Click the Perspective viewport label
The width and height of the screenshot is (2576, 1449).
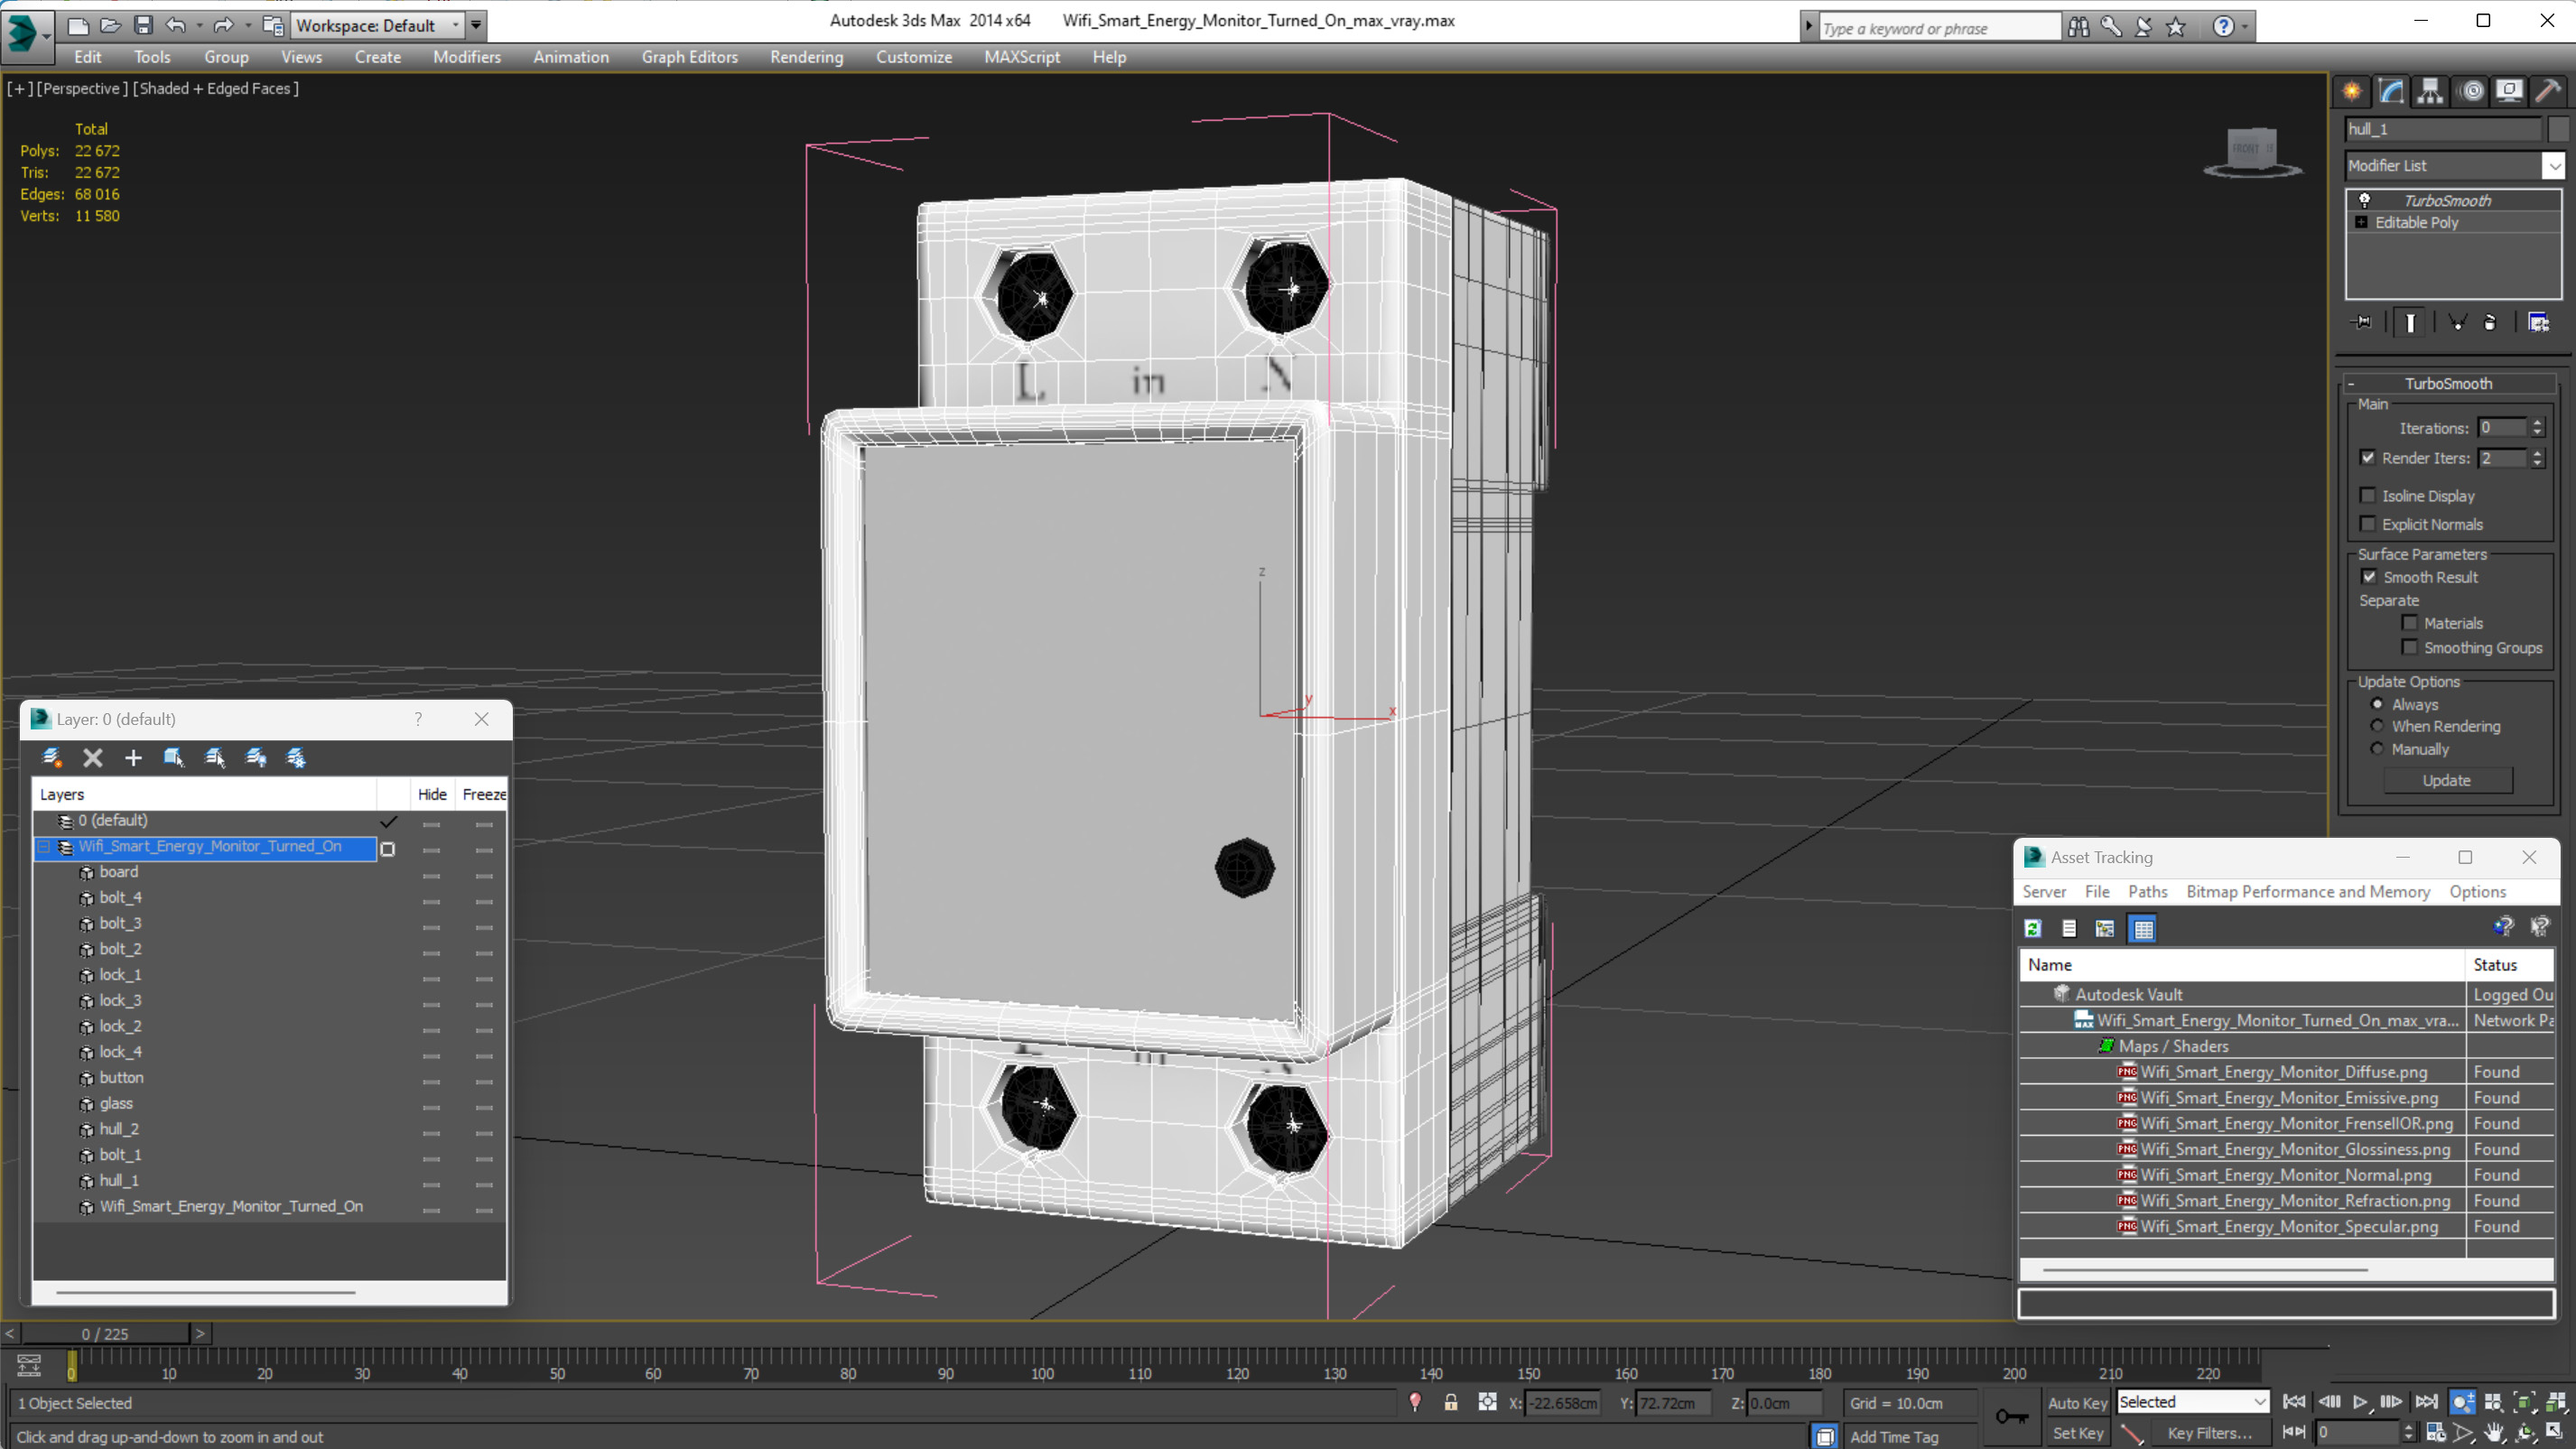coord(82,89)
